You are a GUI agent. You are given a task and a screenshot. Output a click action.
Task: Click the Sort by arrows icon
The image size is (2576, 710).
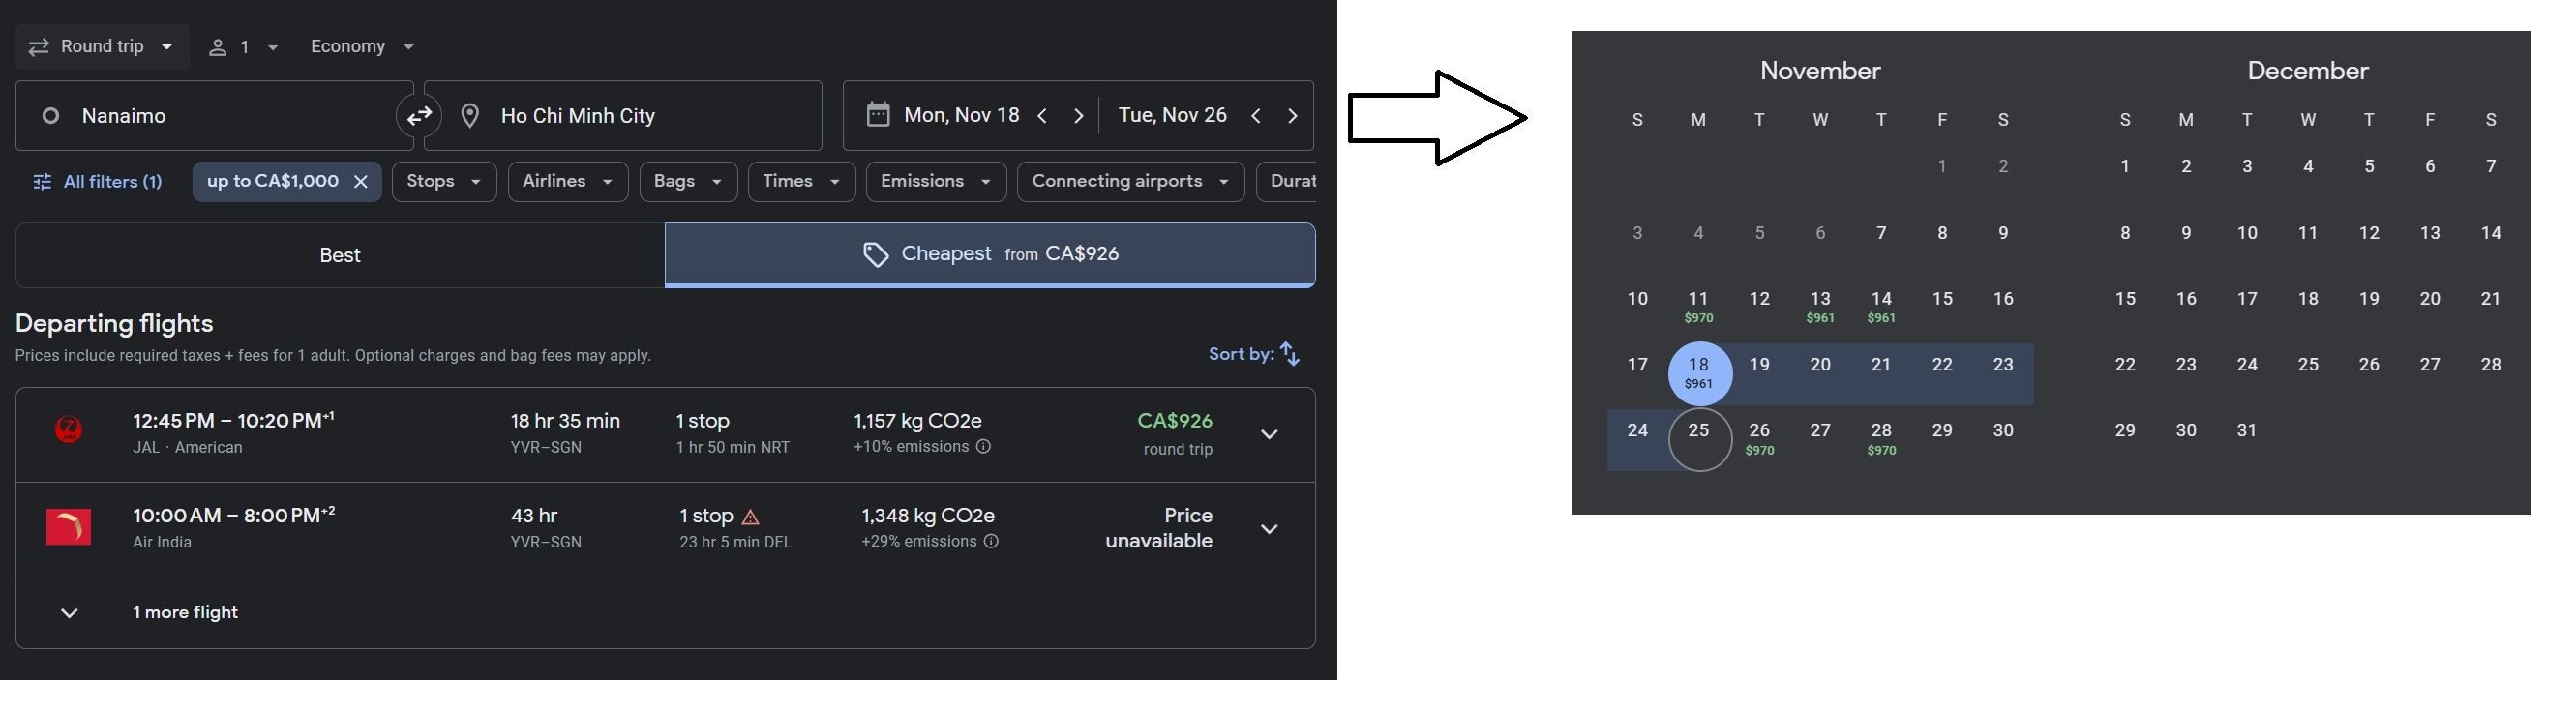click(x=1290, y=354)
